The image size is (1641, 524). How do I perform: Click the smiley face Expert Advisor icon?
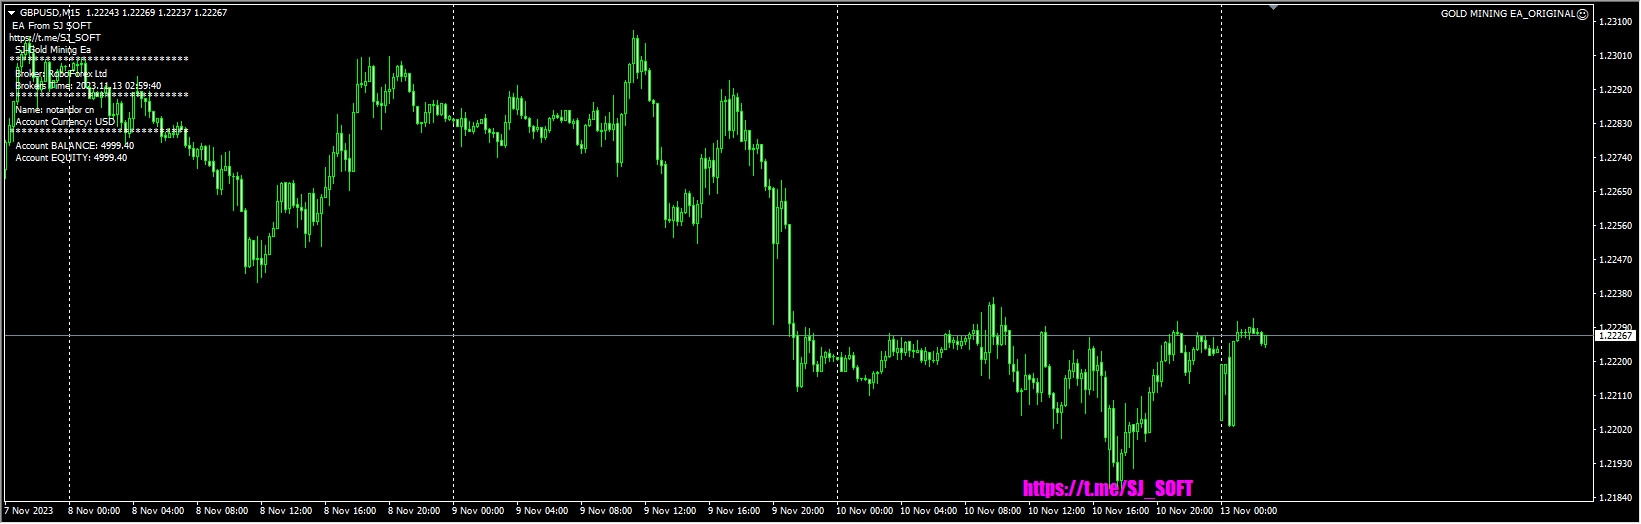1581,14
